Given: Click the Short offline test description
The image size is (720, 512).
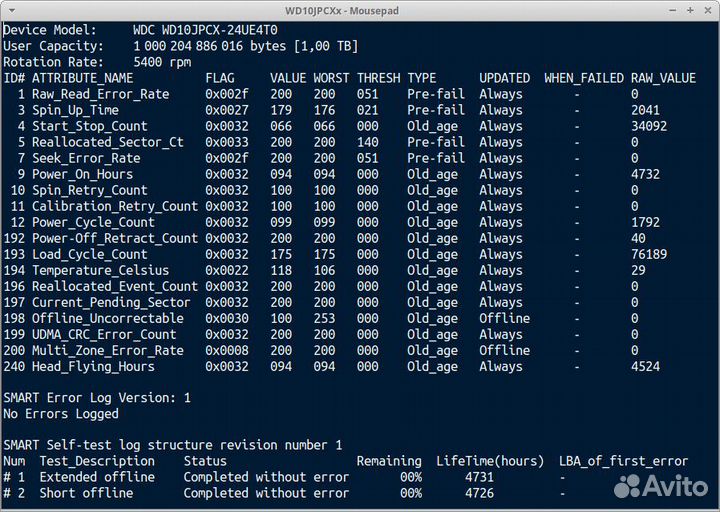Looking at the screenshot, I should tap(86, 493).
